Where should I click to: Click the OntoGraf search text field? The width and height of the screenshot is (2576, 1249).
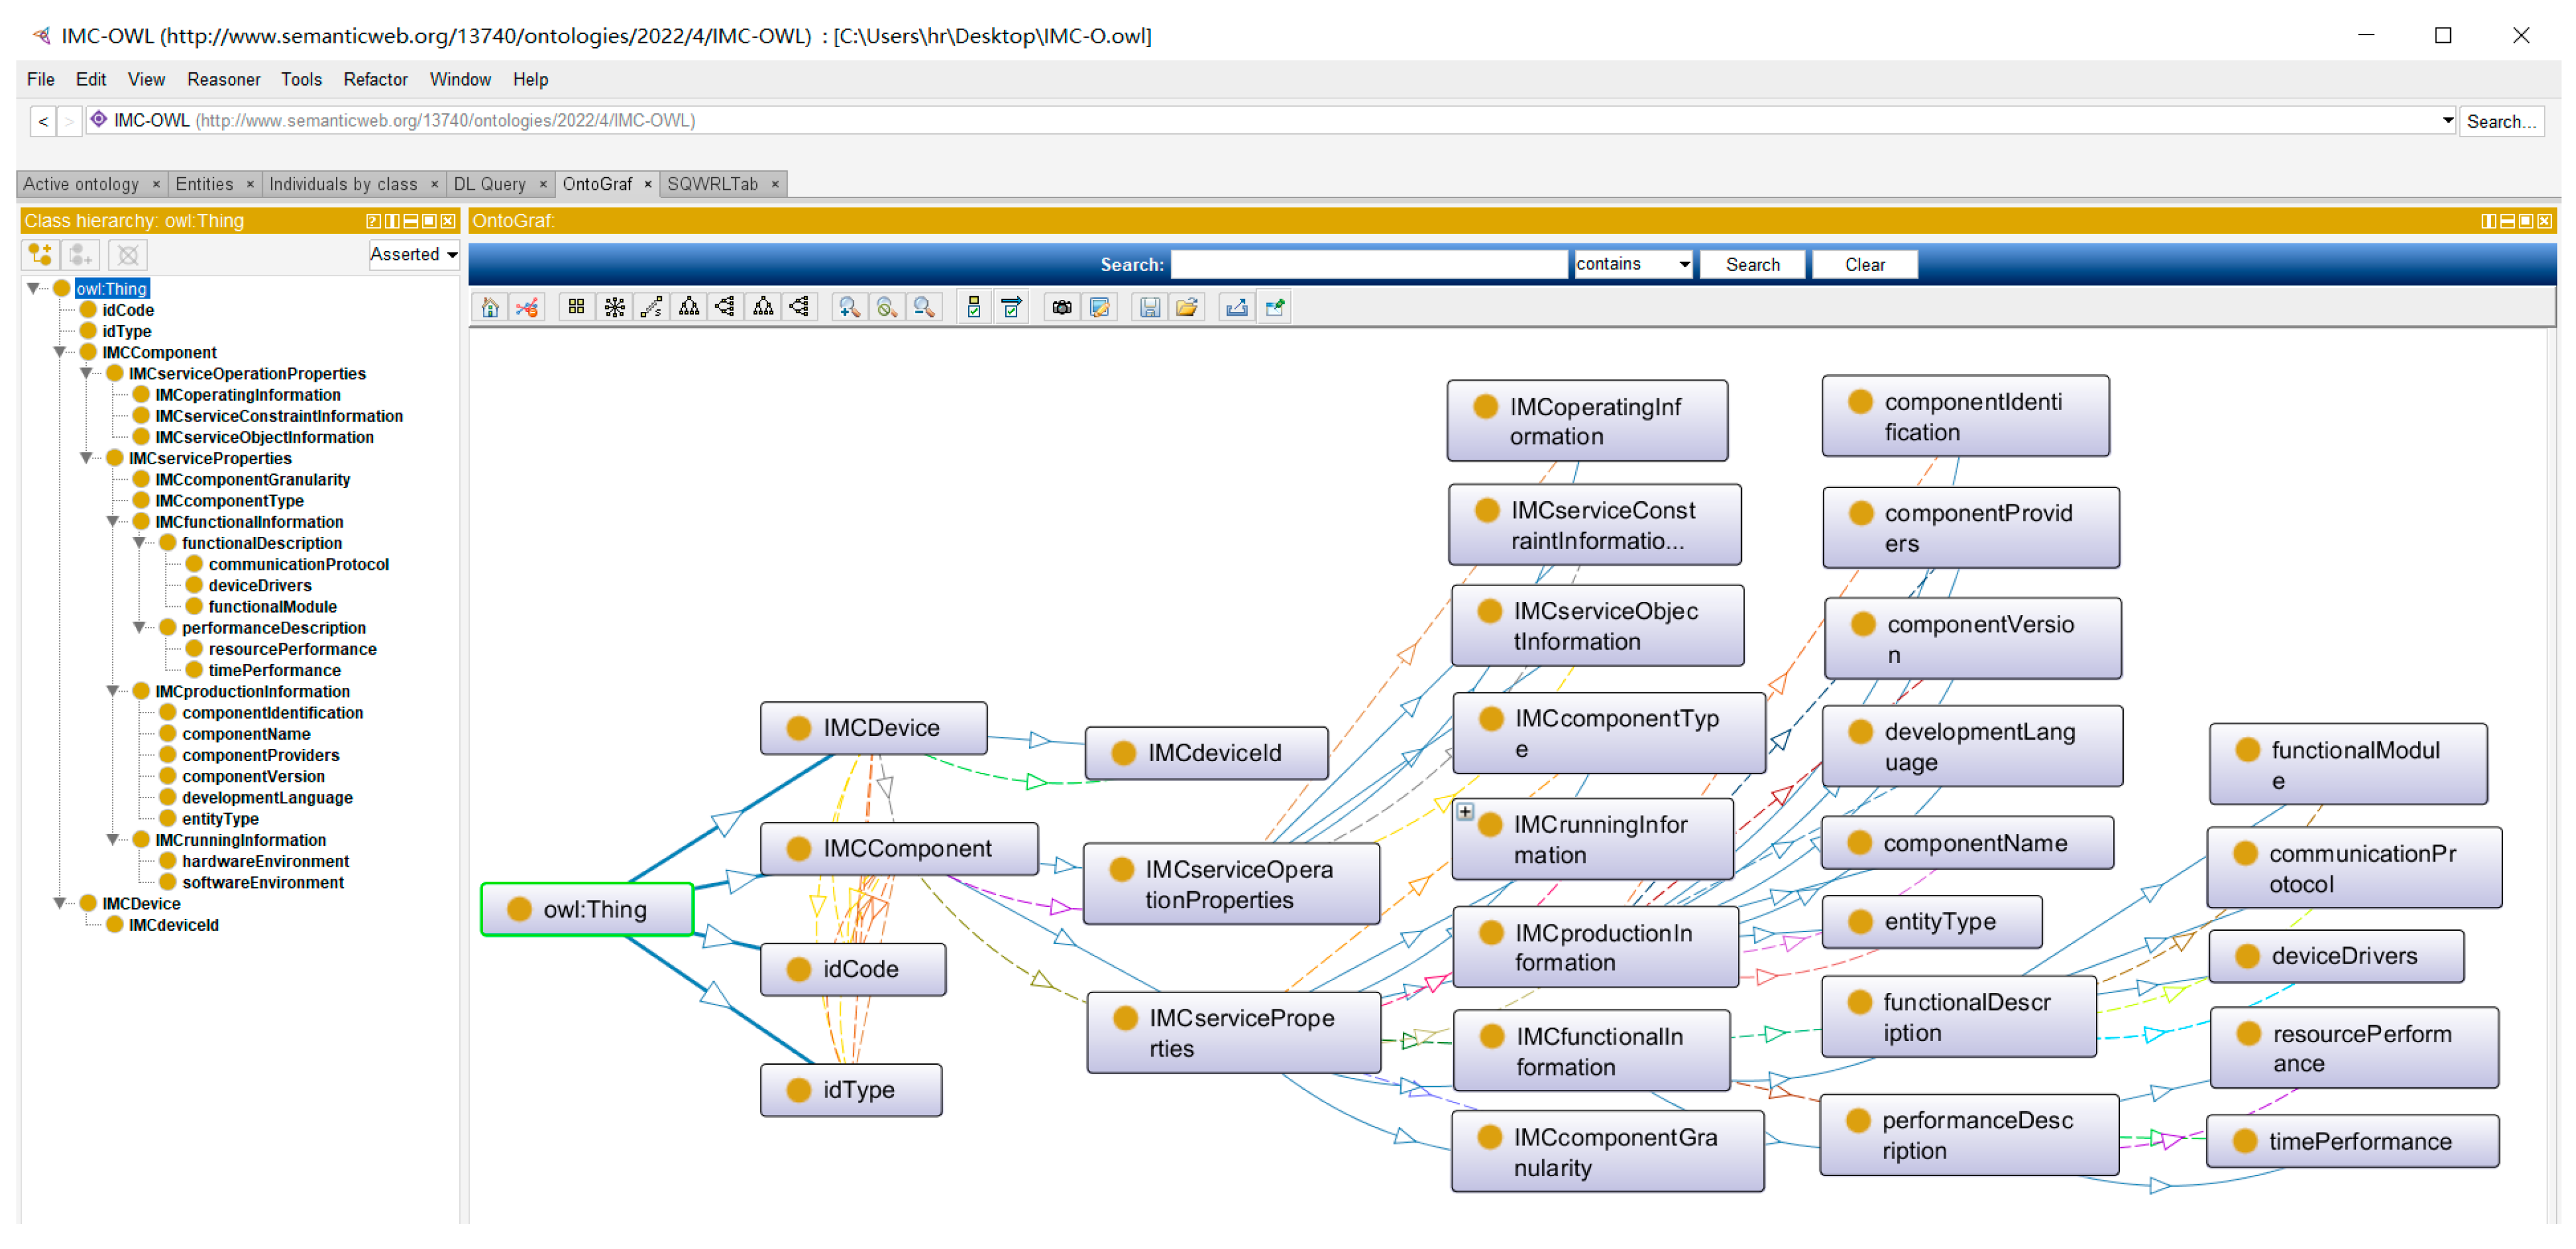coord(1368,265)
